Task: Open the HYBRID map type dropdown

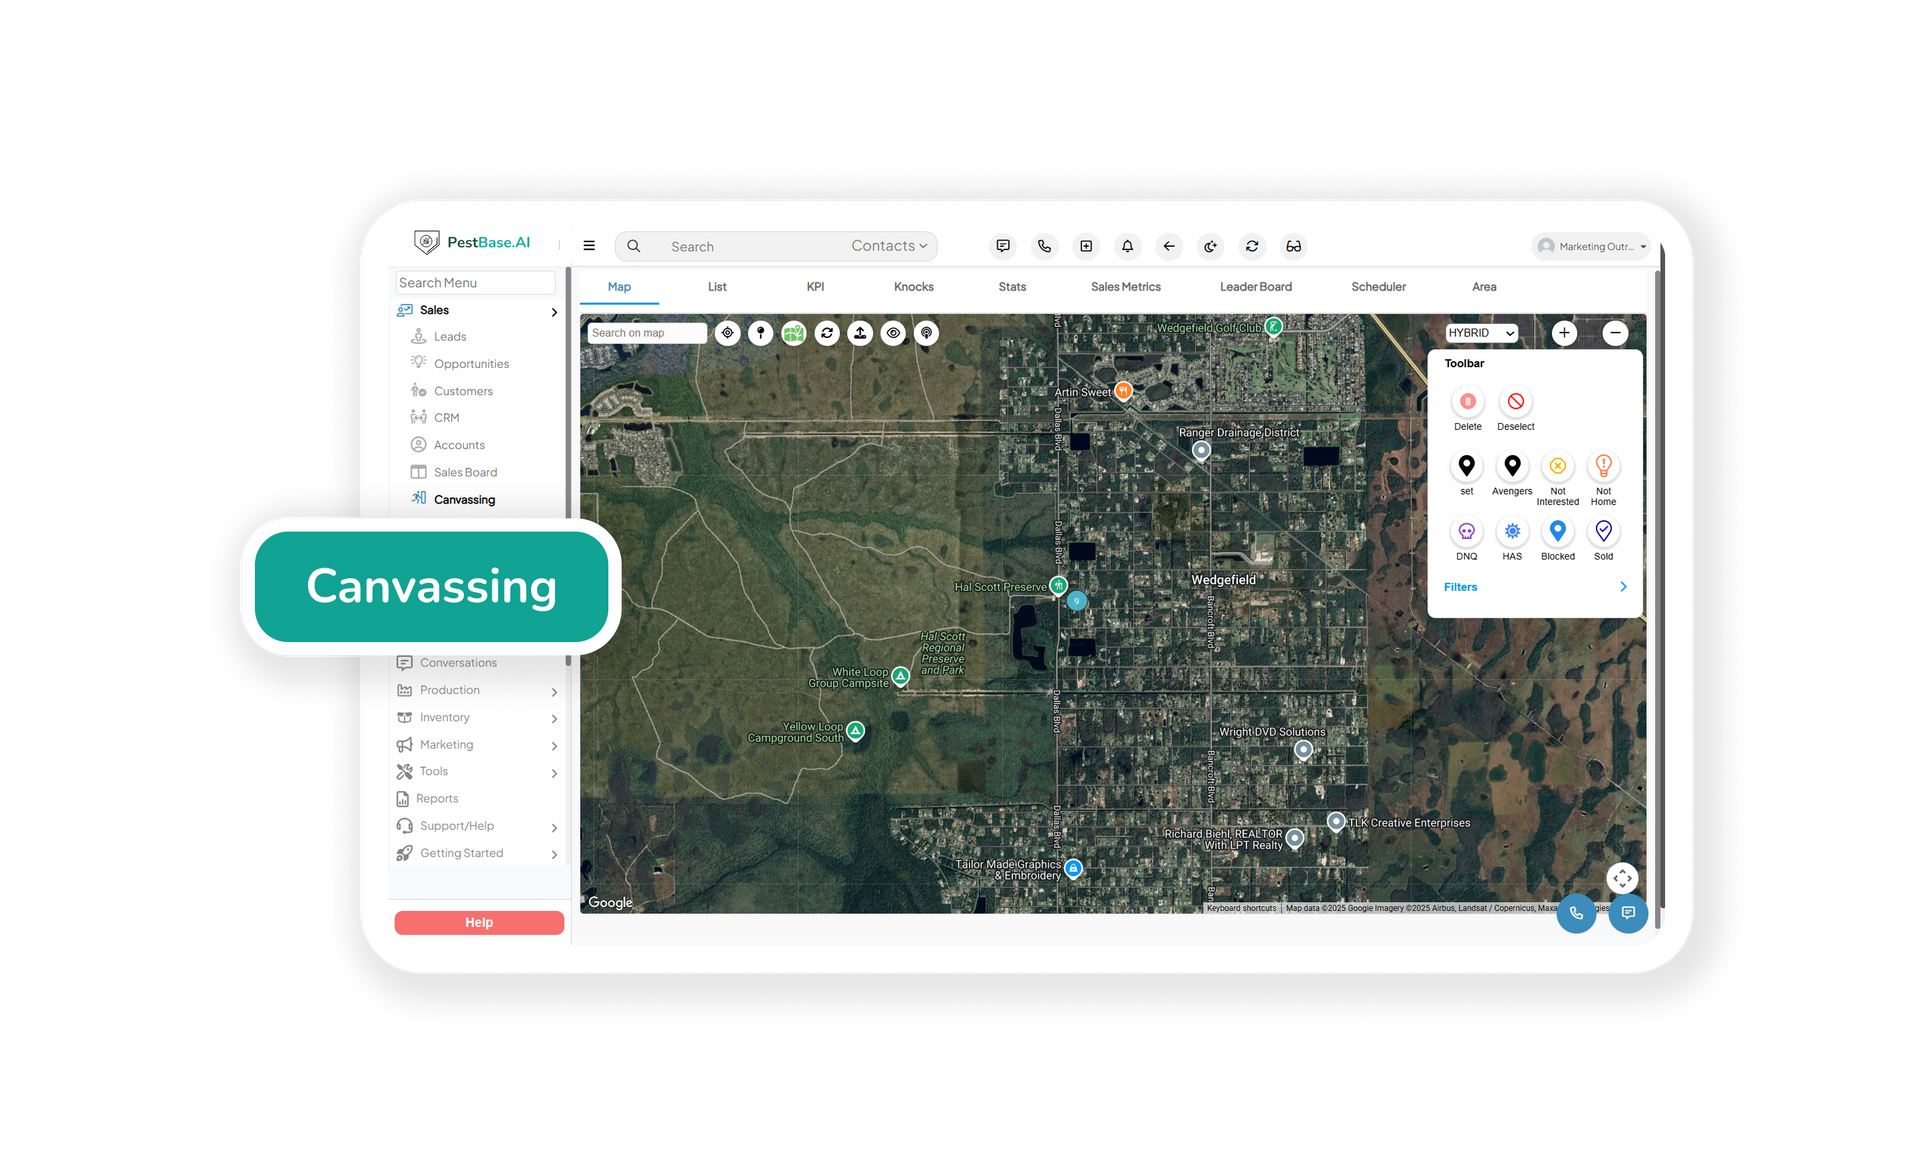Action: pos(1482,333)
